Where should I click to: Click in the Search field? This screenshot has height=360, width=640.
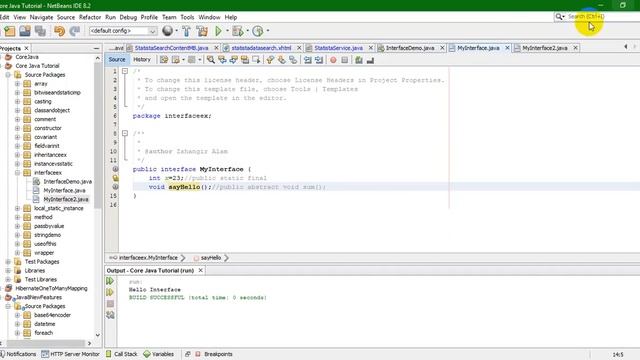(x=596, y=17)
